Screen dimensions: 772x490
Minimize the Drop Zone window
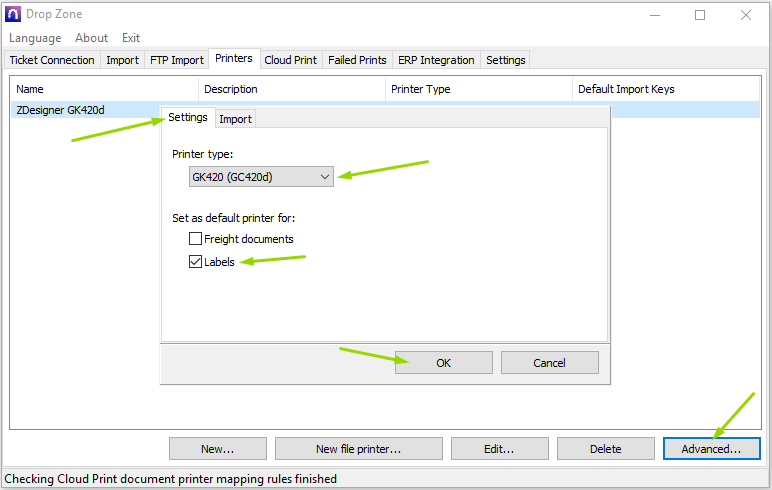pyautogui.click(x=655, y=15)
